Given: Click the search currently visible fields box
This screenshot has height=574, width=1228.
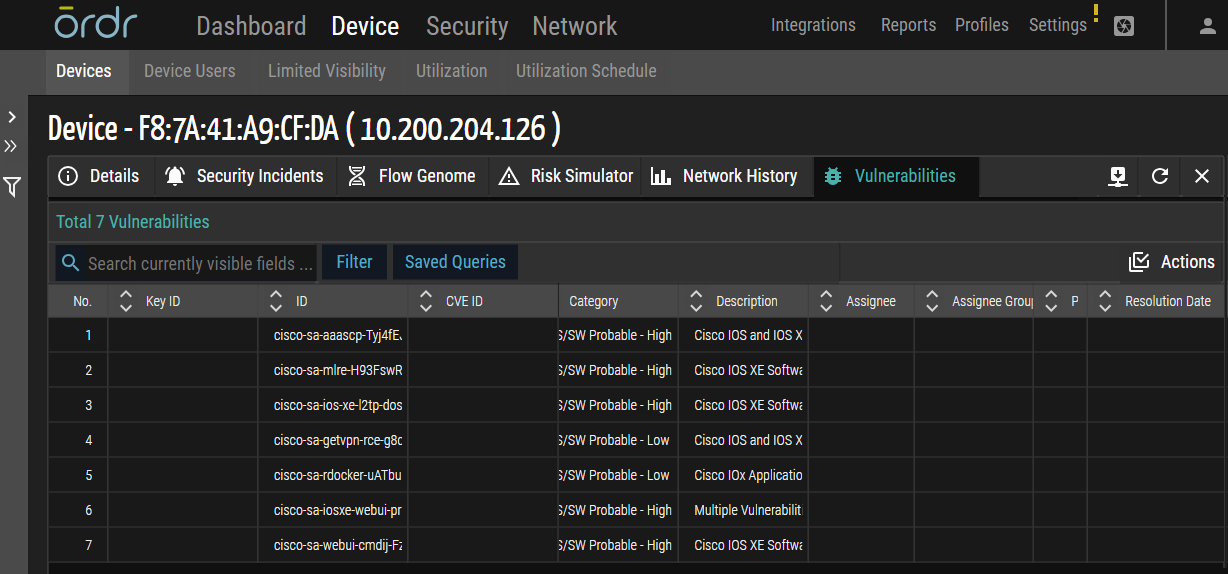Looking at the screenshot, I should tap(200, 263).
